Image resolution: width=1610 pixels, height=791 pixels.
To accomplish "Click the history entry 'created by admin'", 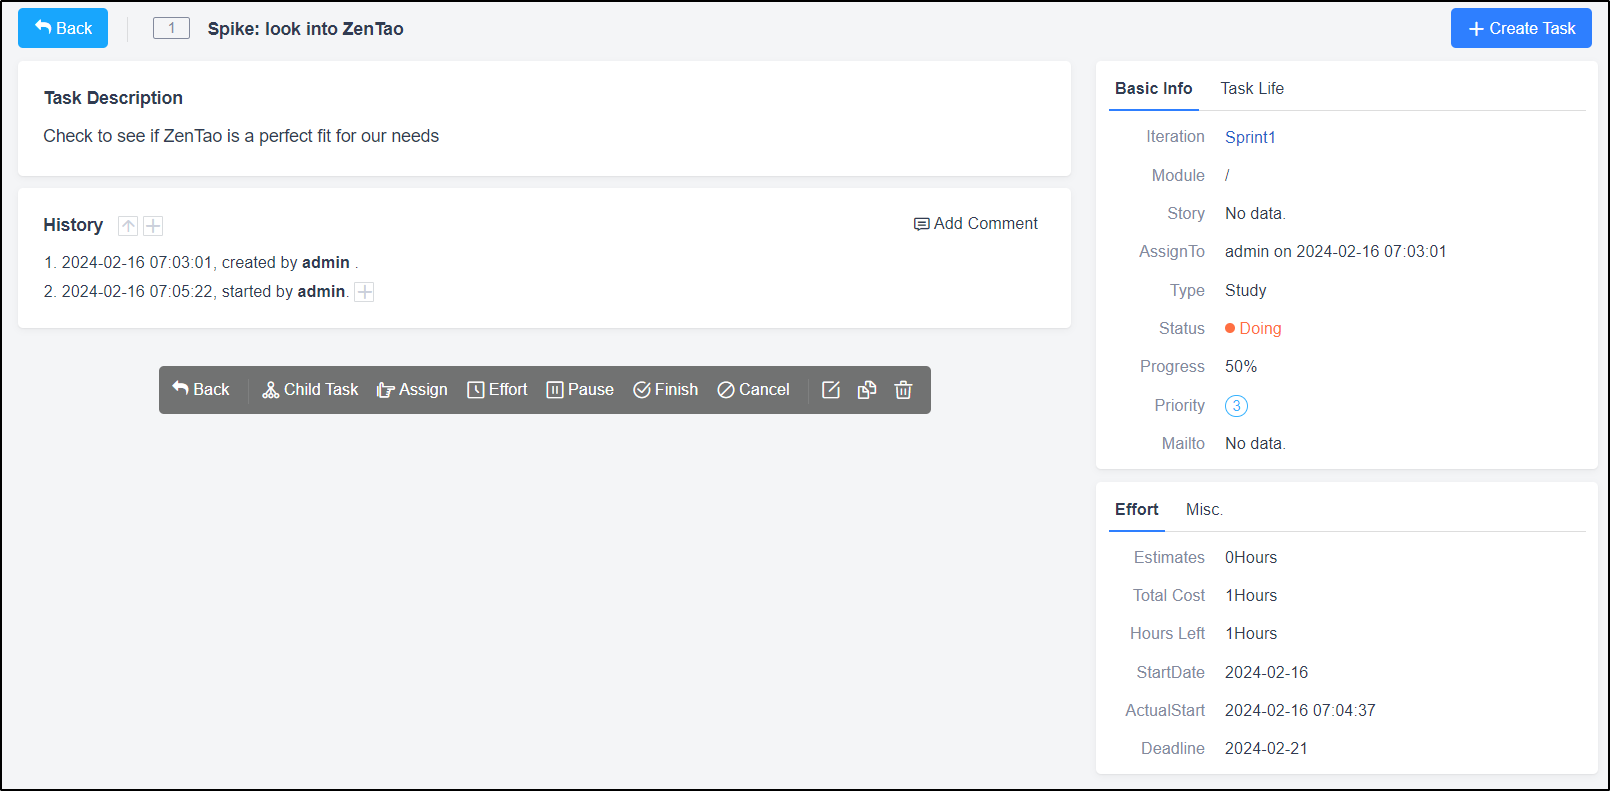I will (200, 262).
